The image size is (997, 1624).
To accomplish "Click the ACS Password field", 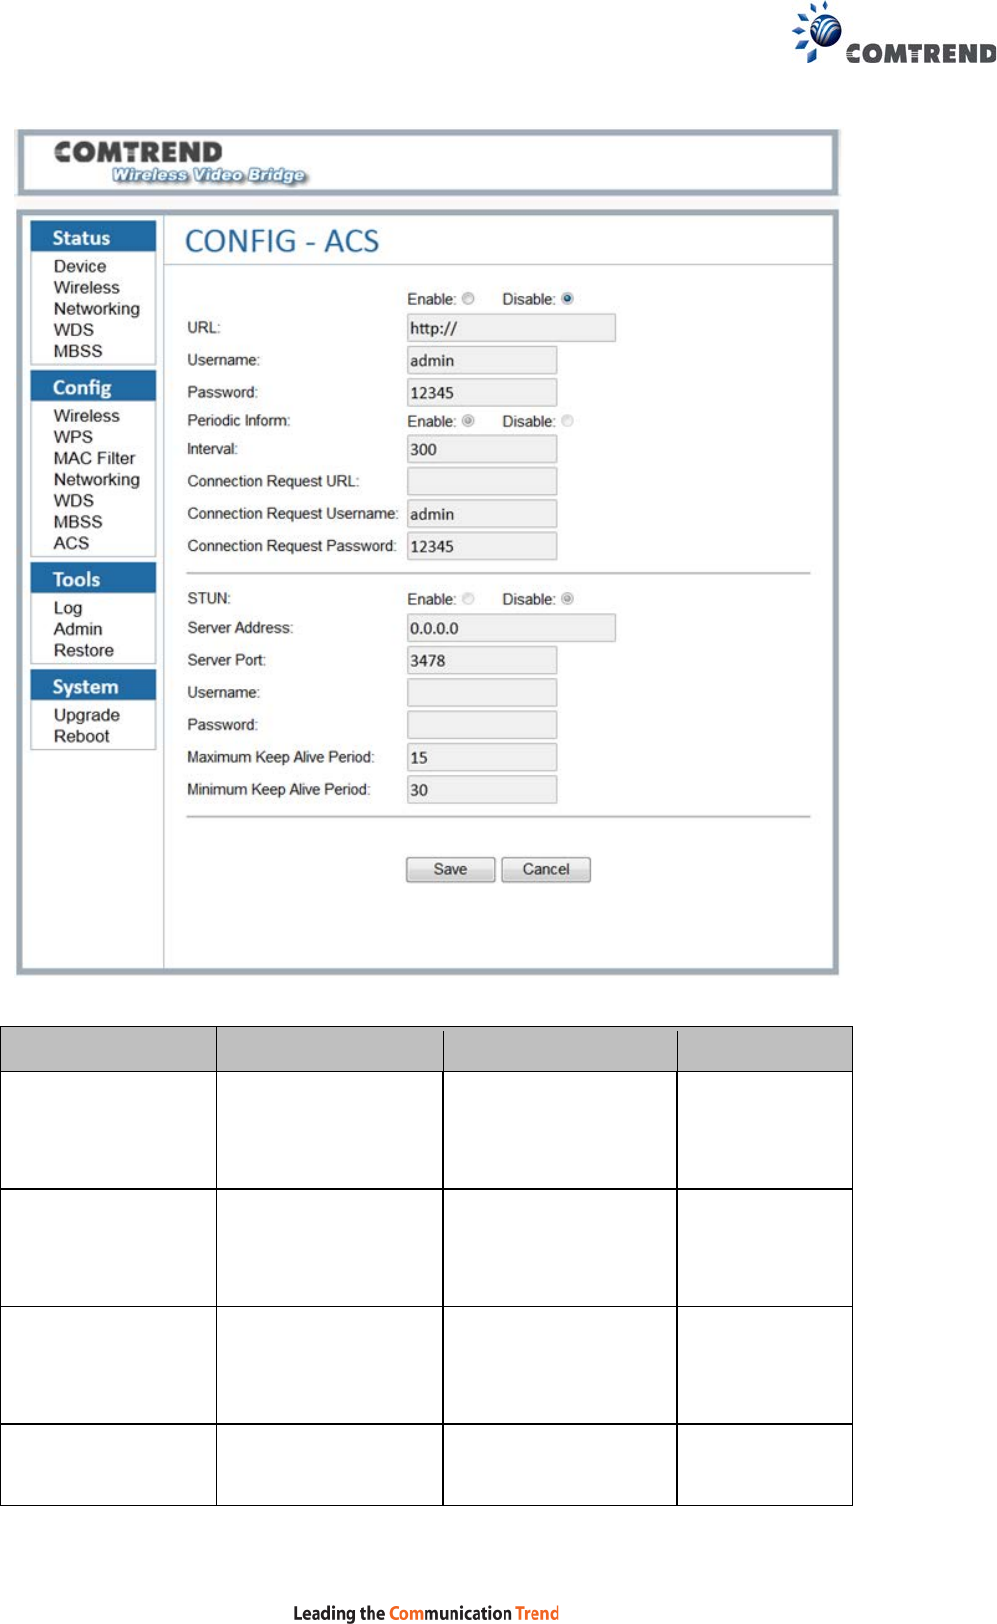I will pyautogui.click(x=482, y=392).
